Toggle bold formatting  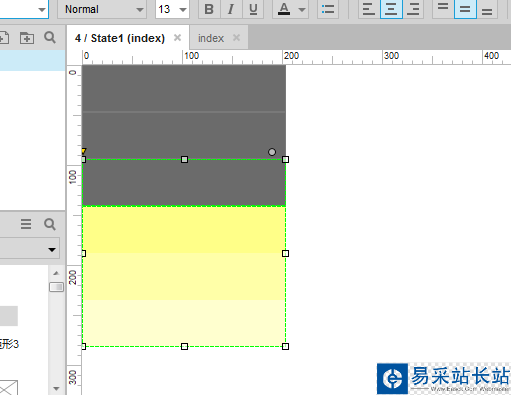coord(209,9)
